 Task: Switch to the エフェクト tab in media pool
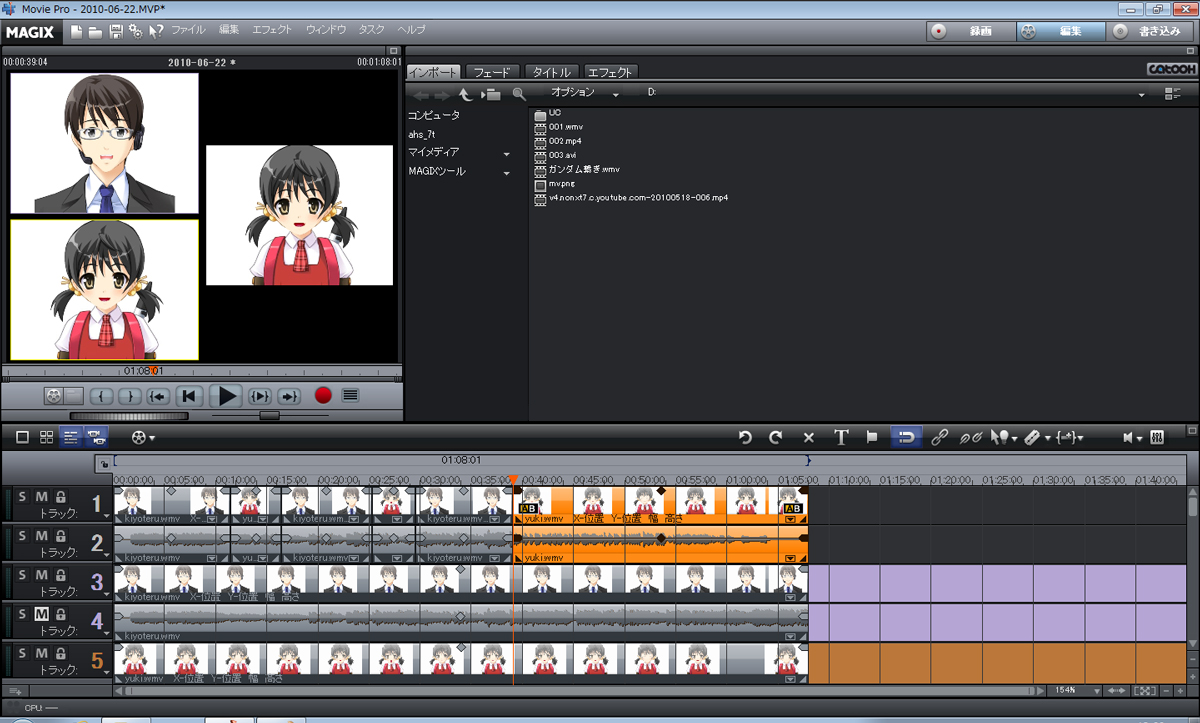click(610, 72)
